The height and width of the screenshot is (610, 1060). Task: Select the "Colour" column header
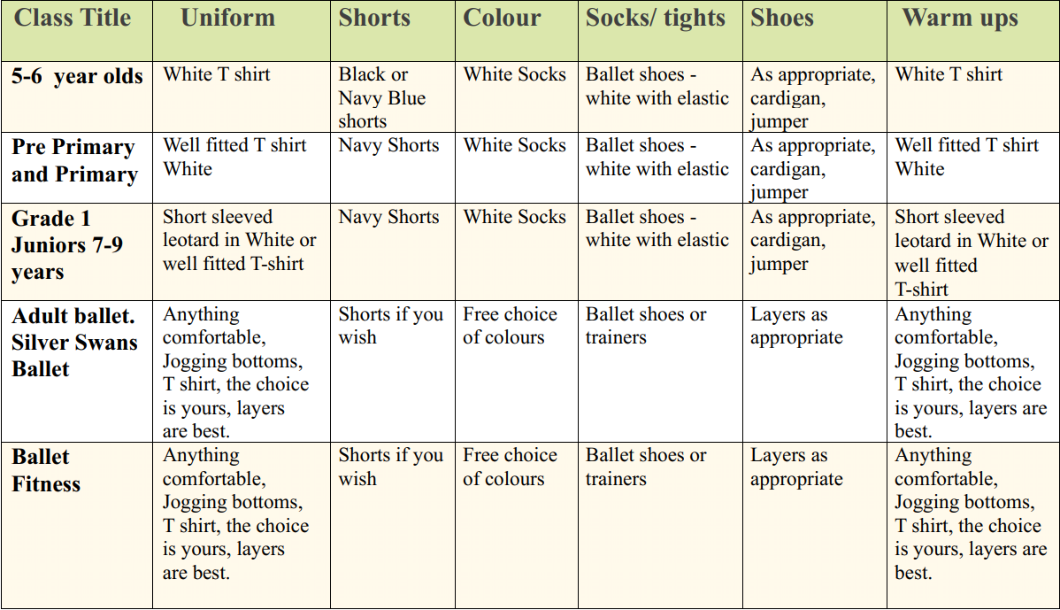502,18
